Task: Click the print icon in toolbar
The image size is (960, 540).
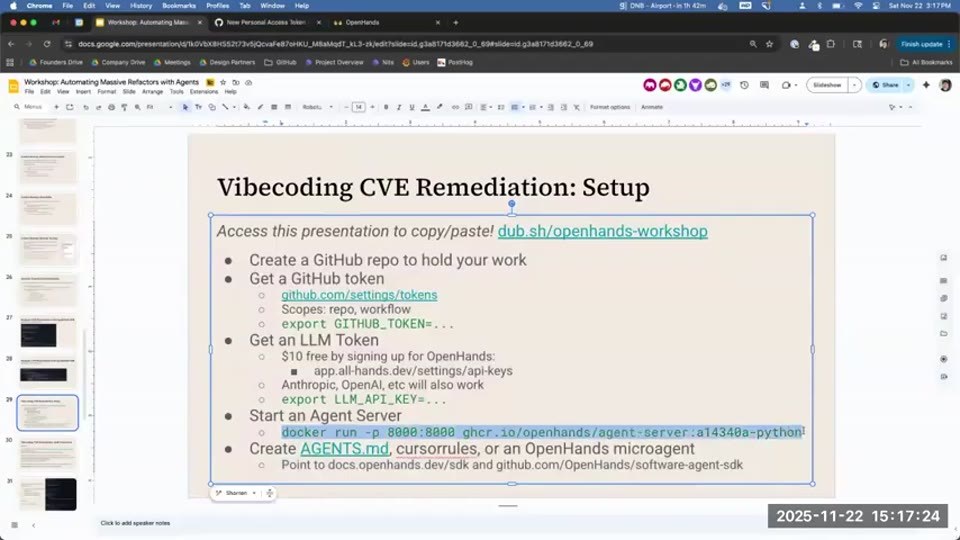Action: pyautogui.click(x=111, y=107)
